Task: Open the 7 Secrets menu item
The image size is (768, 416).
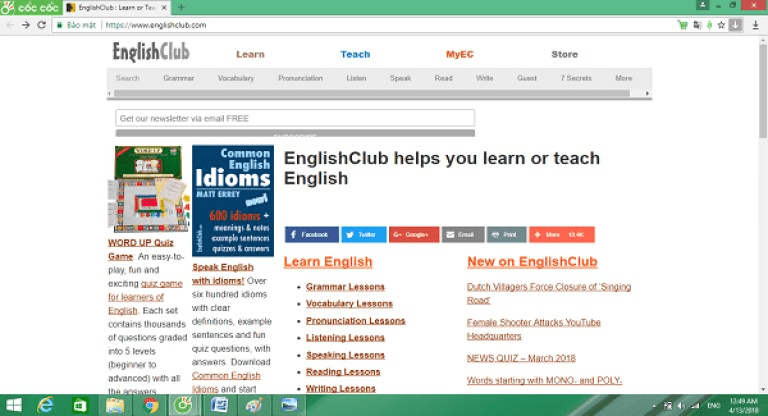Action: click(x=576, y=78)
